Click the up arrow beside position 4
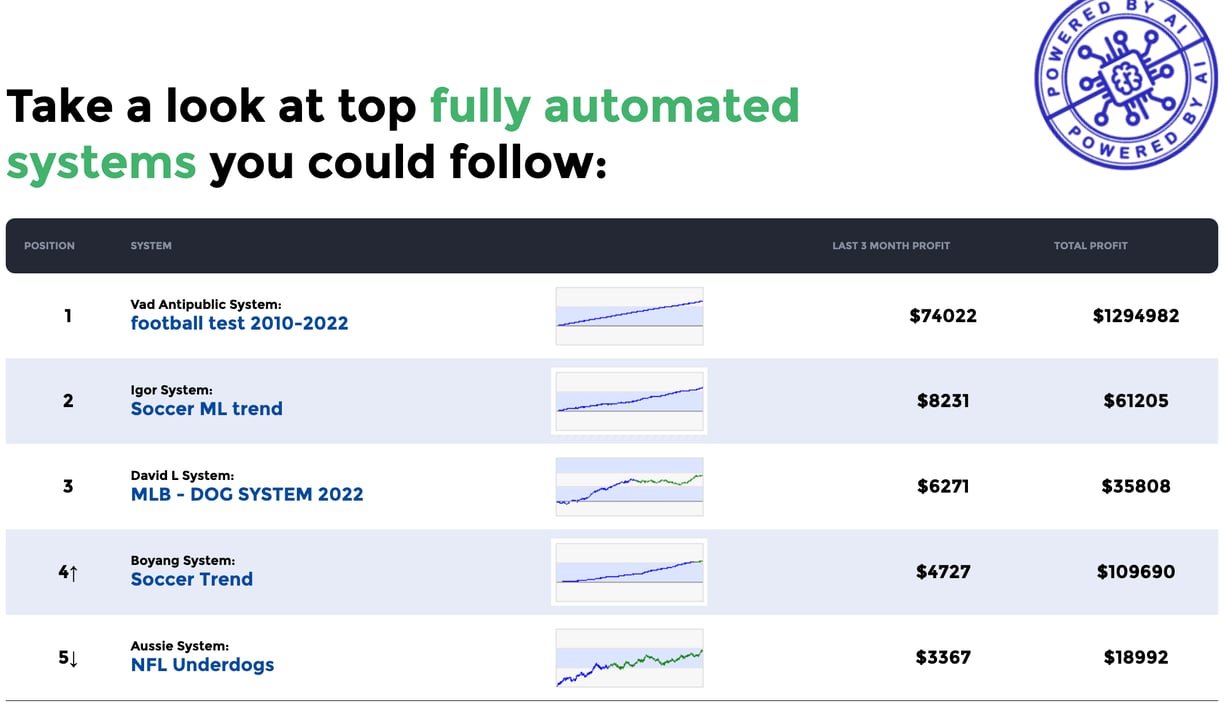Screen dimensions: 1224x705 click(73, 572)
